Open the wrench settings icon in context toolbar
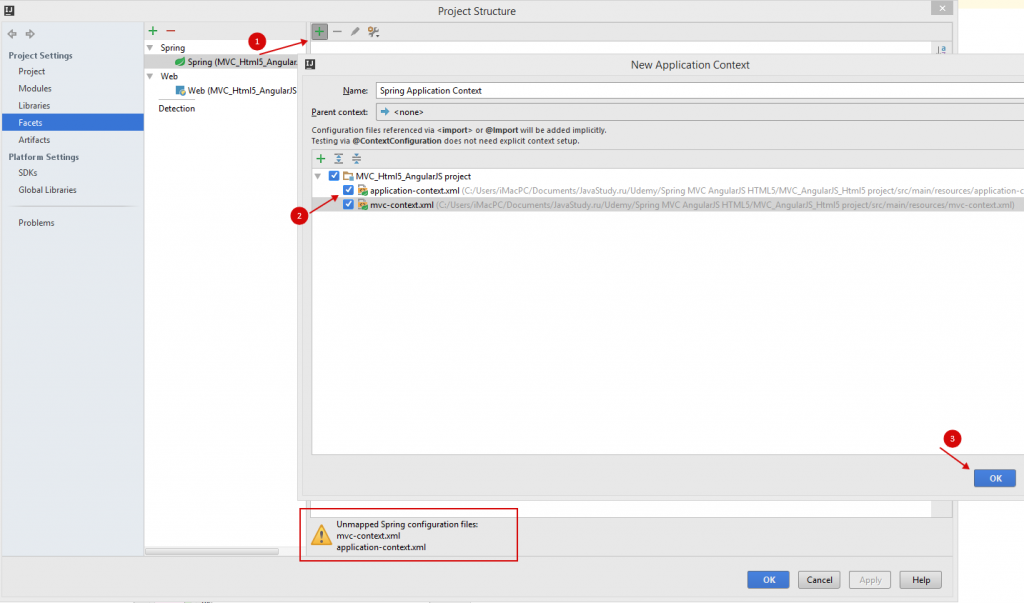The height and width of the screenshot is (603, 1024). 373,32
